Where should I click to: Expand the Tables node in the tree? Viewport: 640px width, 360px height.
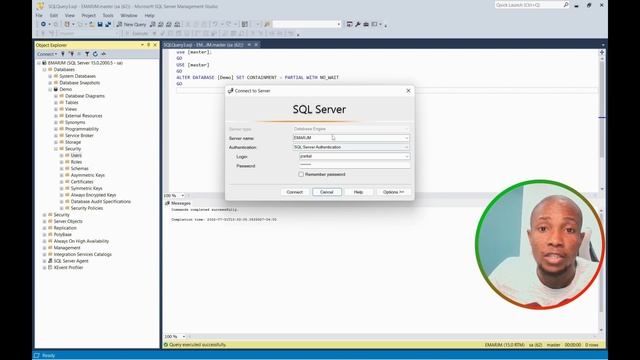pyautogui.click(x=56, y=102)
